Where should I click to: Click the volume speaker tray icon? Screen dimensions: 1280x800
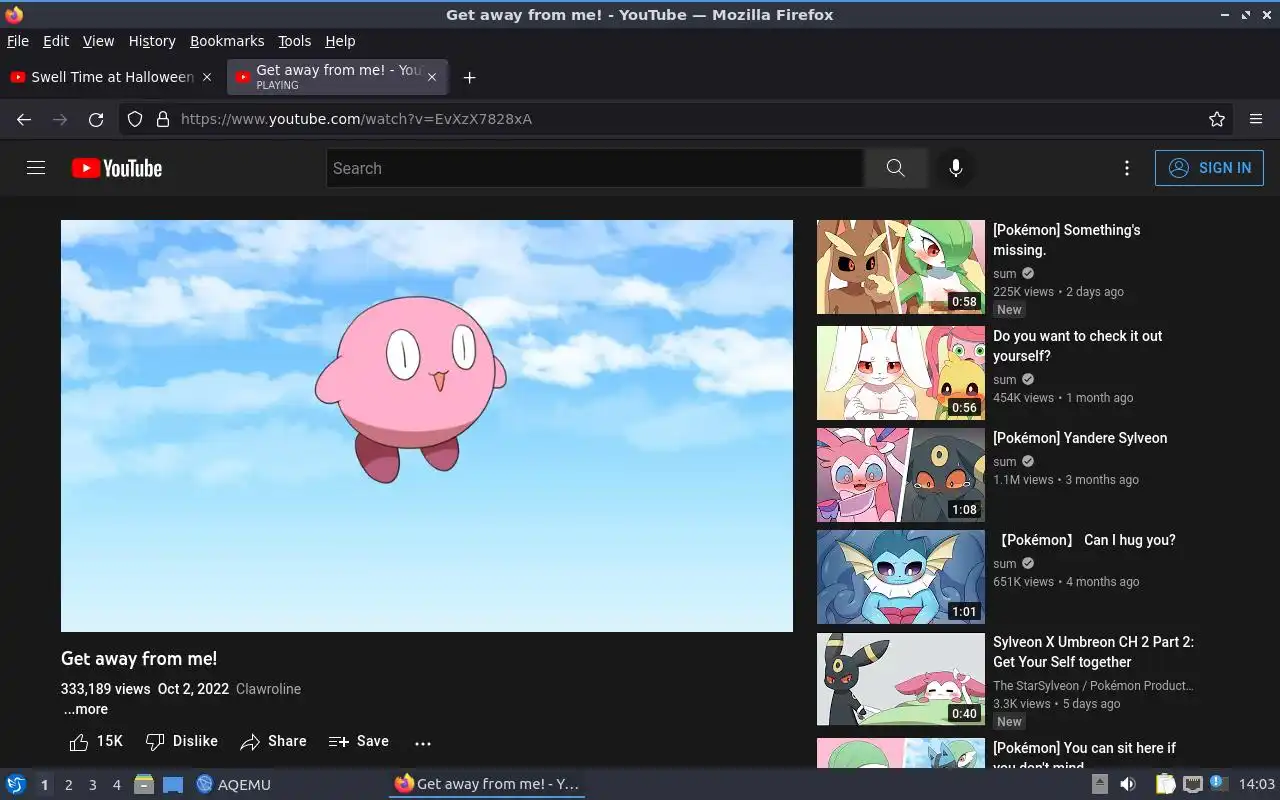[x=1127, y=784]
